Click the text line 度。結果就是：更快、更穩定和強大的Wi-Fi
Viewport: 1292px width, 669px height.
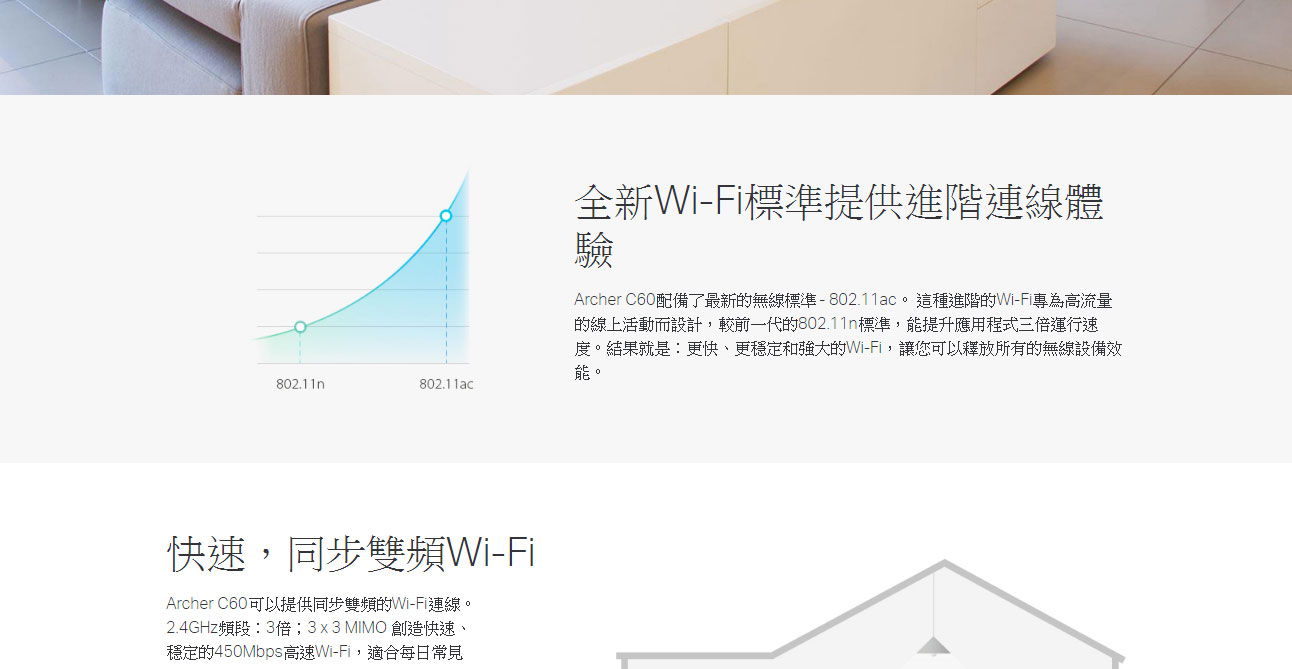848,348
